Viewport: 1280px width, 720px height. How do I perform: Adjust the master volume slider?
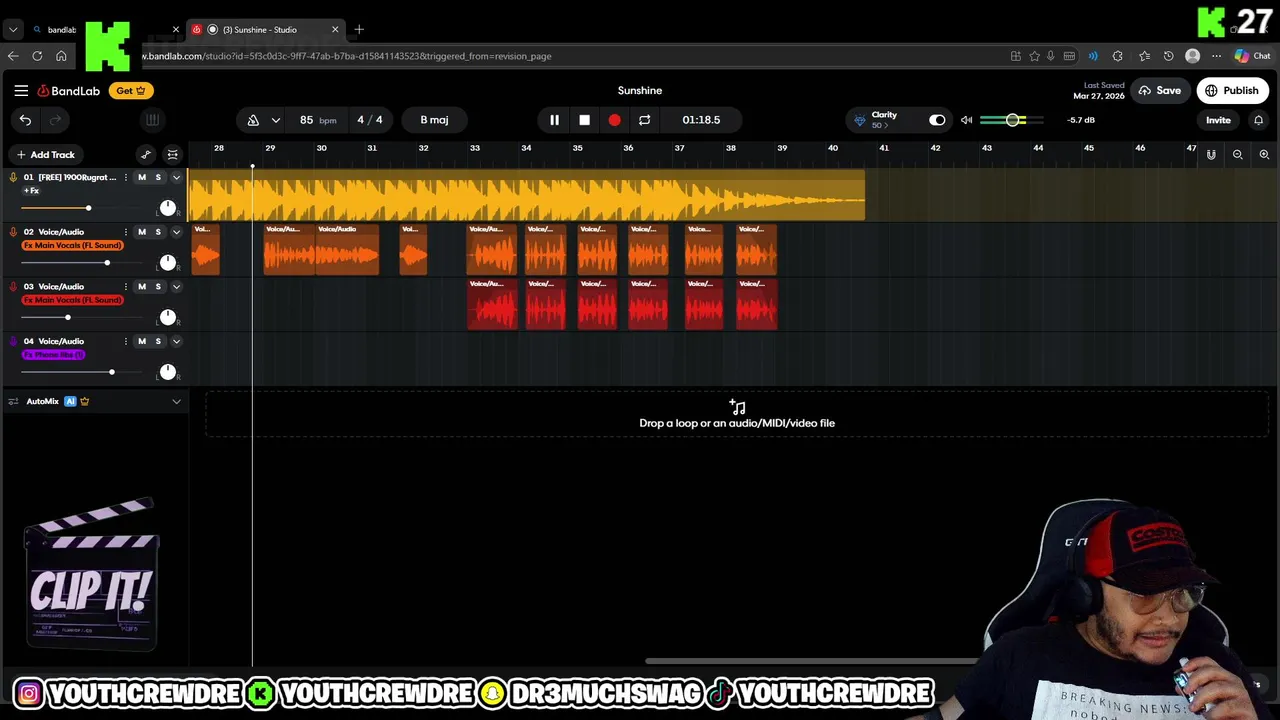[1012, 120]
